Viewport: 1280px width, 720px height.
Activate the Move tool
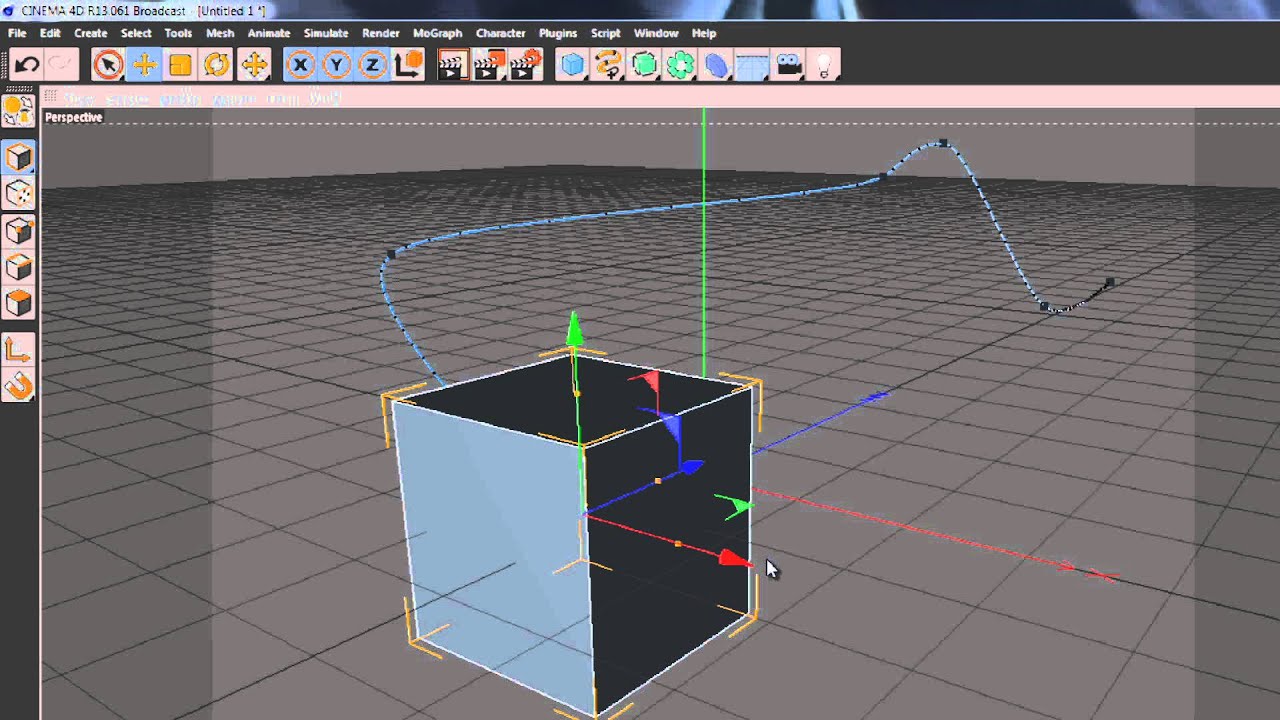(x=144, y=66)
